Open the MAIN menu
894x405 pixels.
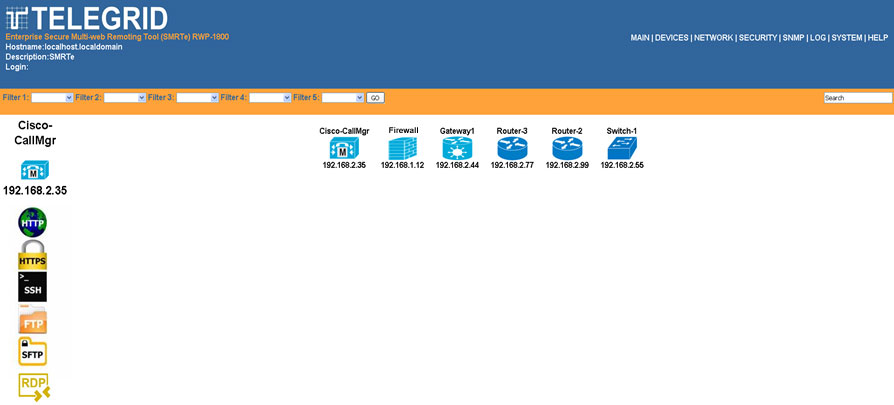[x=640, y=38]
